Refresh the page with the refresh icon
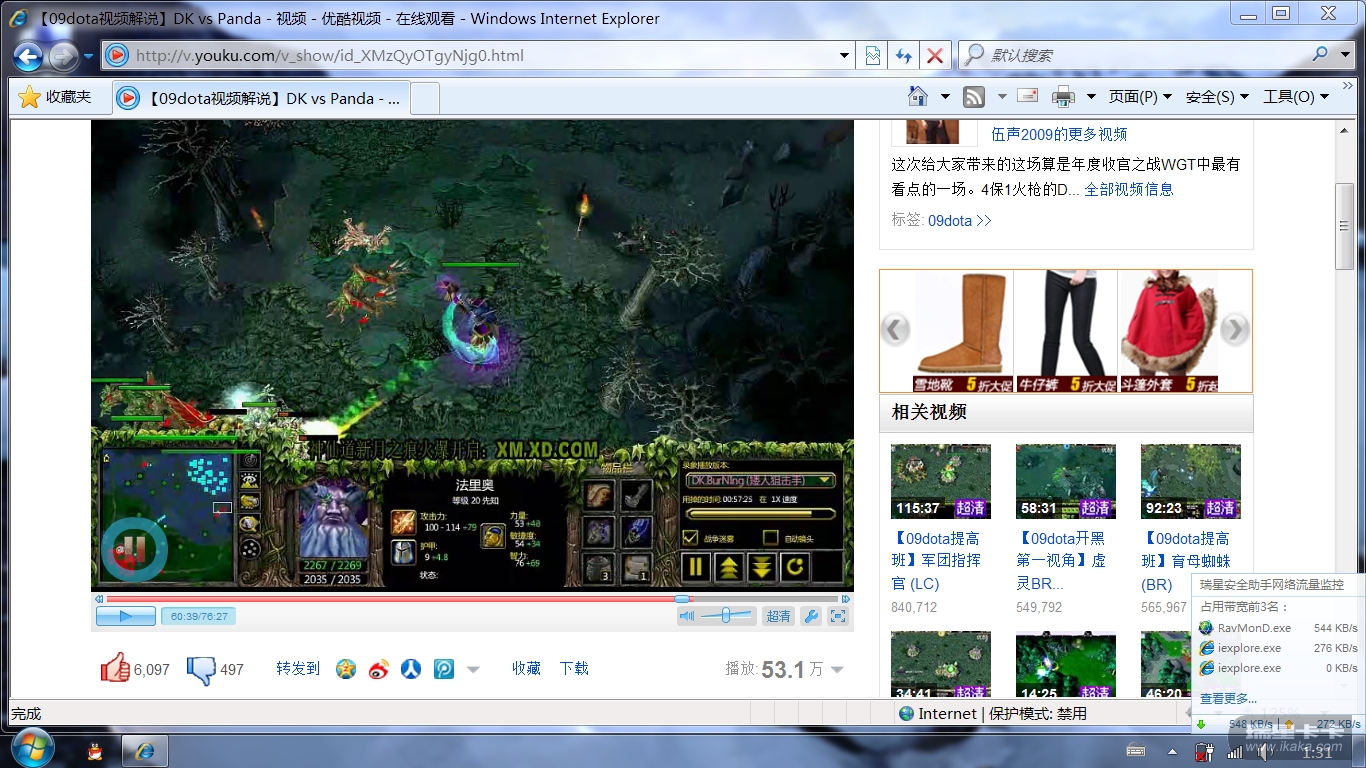 click(x=904, y=56)
